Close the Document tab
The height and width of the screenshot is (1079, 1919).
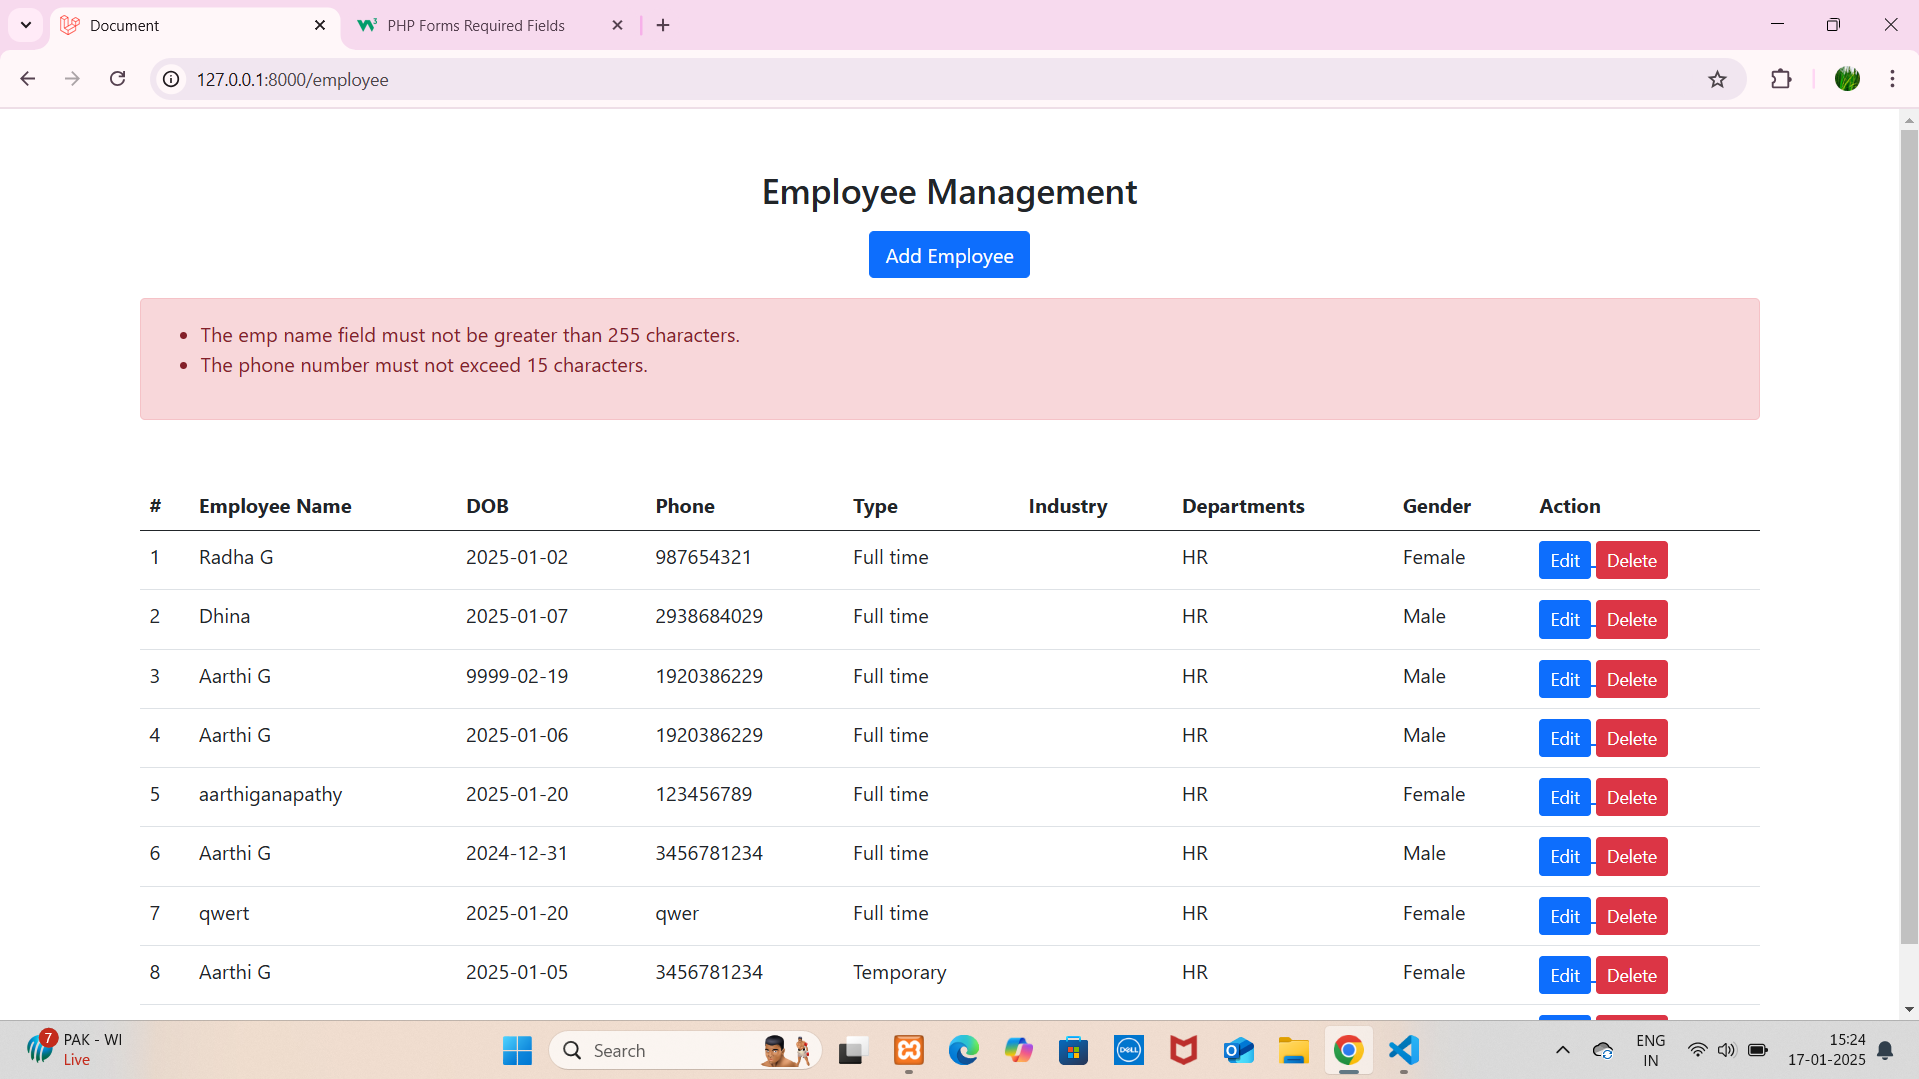tap(320, 25)
